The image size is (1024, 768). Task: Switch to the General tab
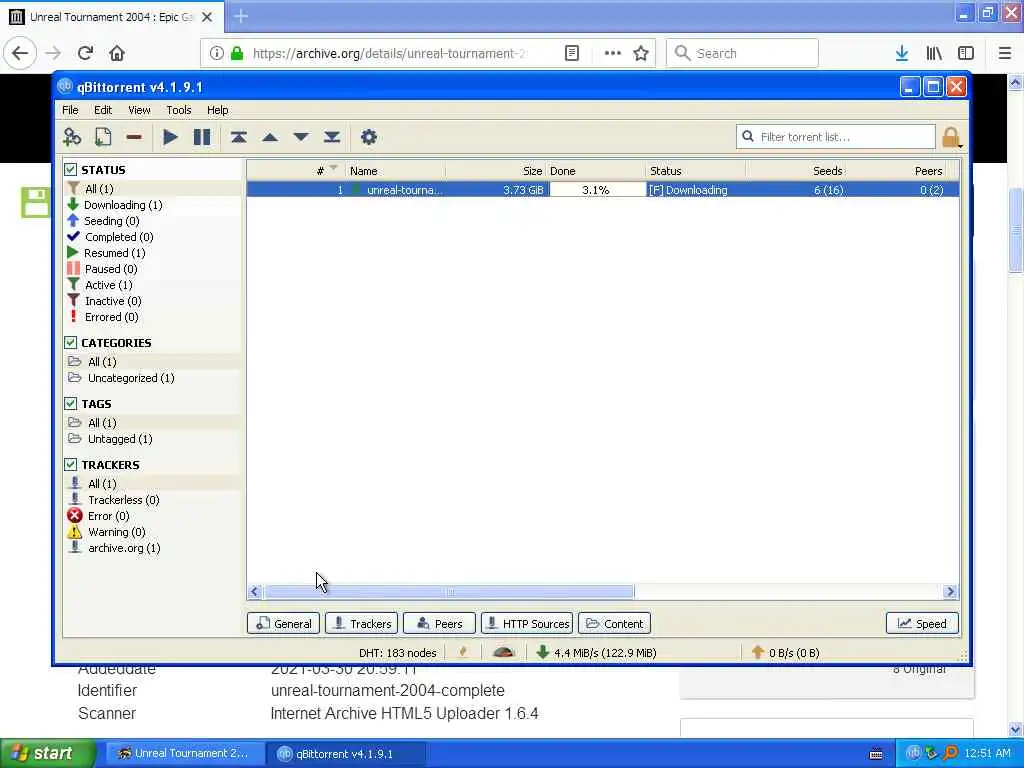283,624
